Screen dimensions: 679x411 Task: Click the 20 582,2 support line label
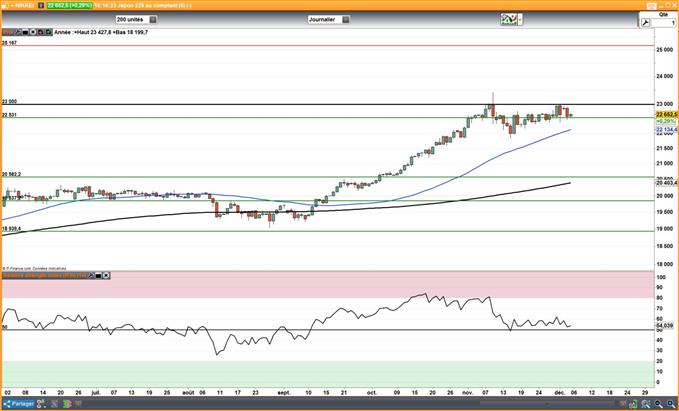point(11,174)
